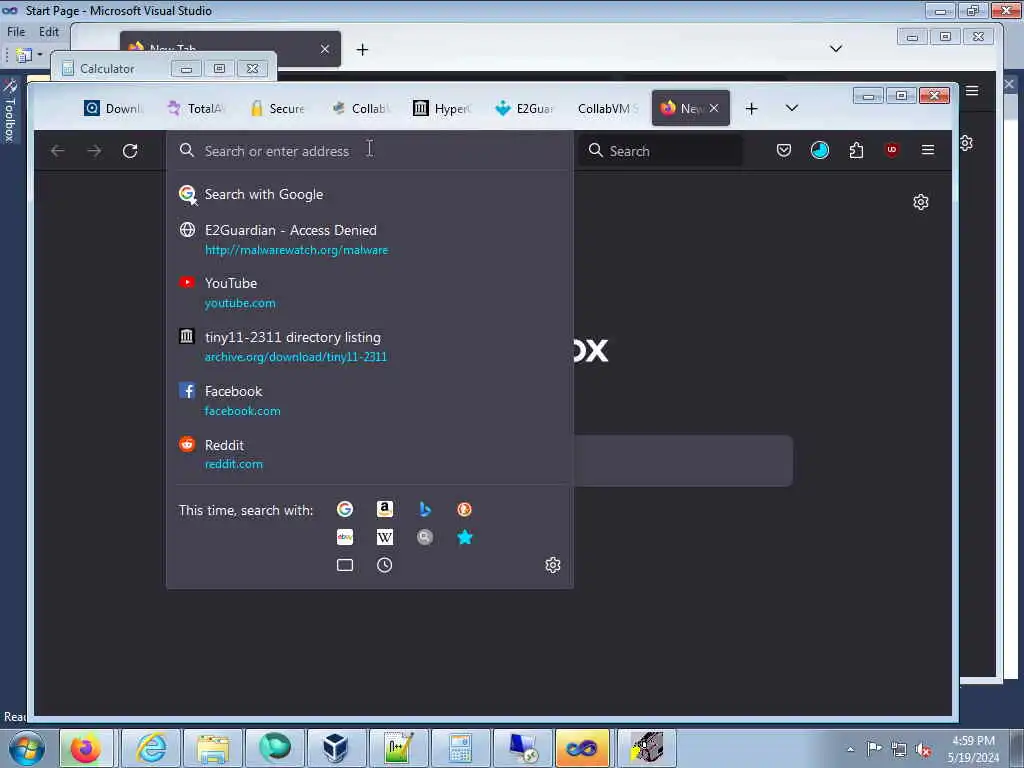Go back using the Firefox back arrow
This screenshot has height=768, width=1024.
[57, 151]
